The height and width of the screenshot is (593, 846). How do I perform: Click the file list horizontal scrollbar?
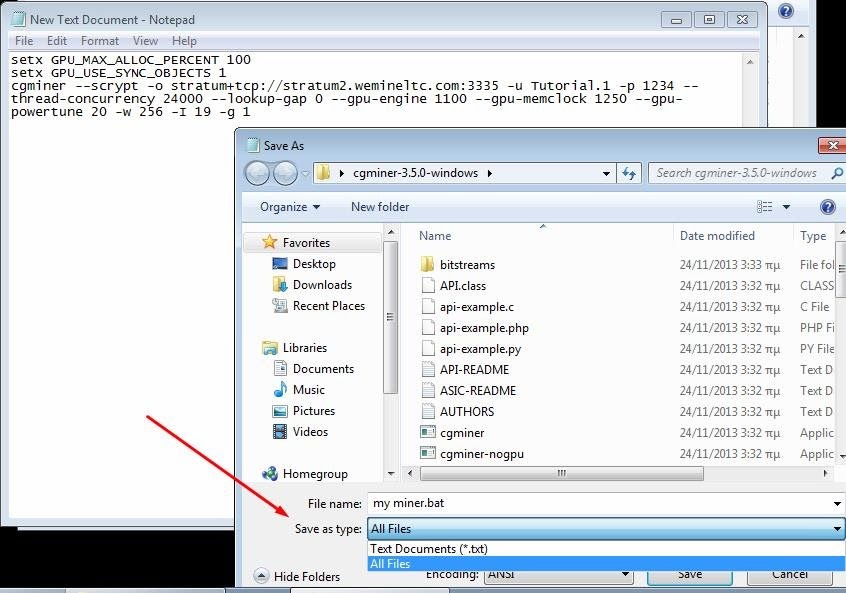click(562, 474)
